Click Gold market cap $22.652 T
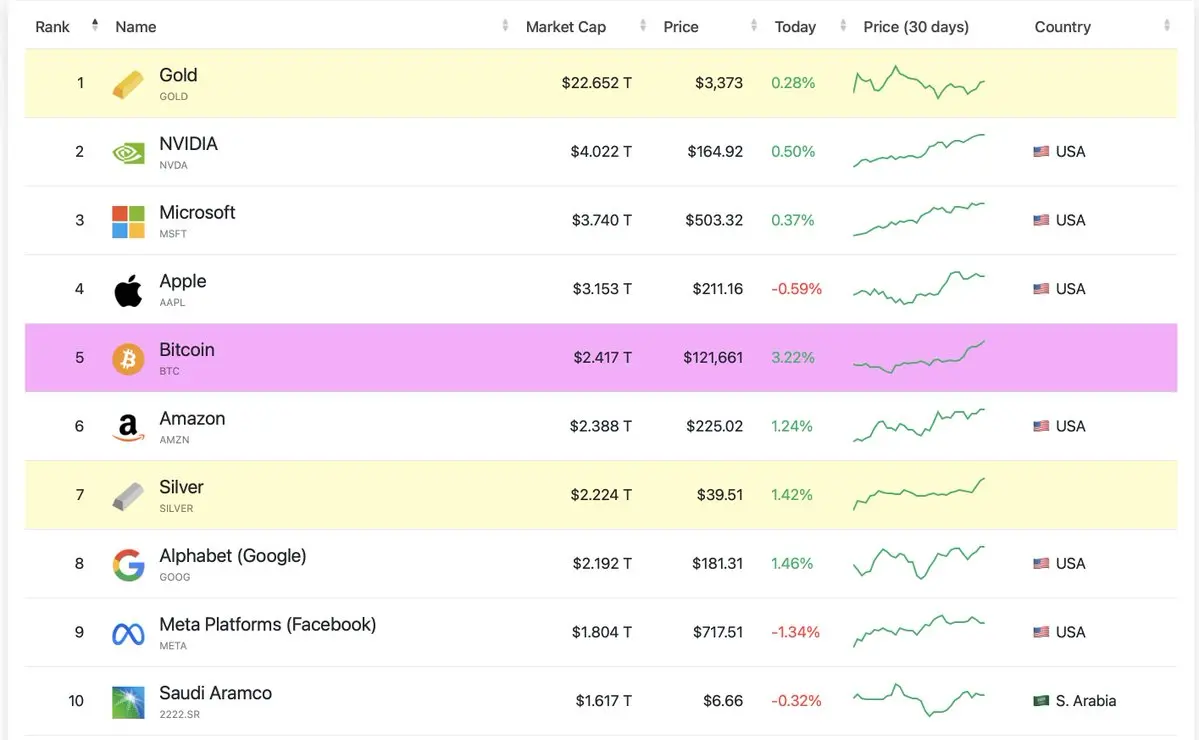This screenshot has width=1199, height=740. [596, 83]
